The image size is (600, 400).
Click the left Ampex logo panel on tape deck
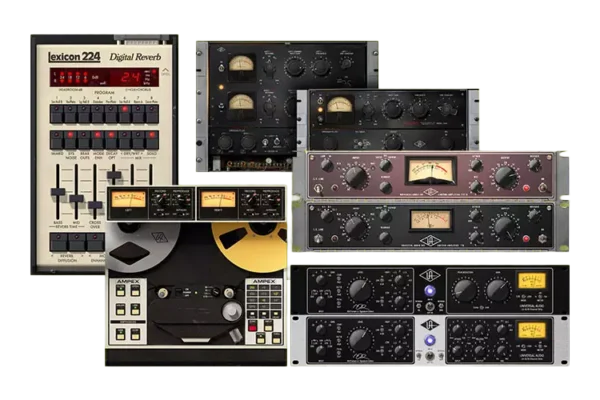(129, 283)
